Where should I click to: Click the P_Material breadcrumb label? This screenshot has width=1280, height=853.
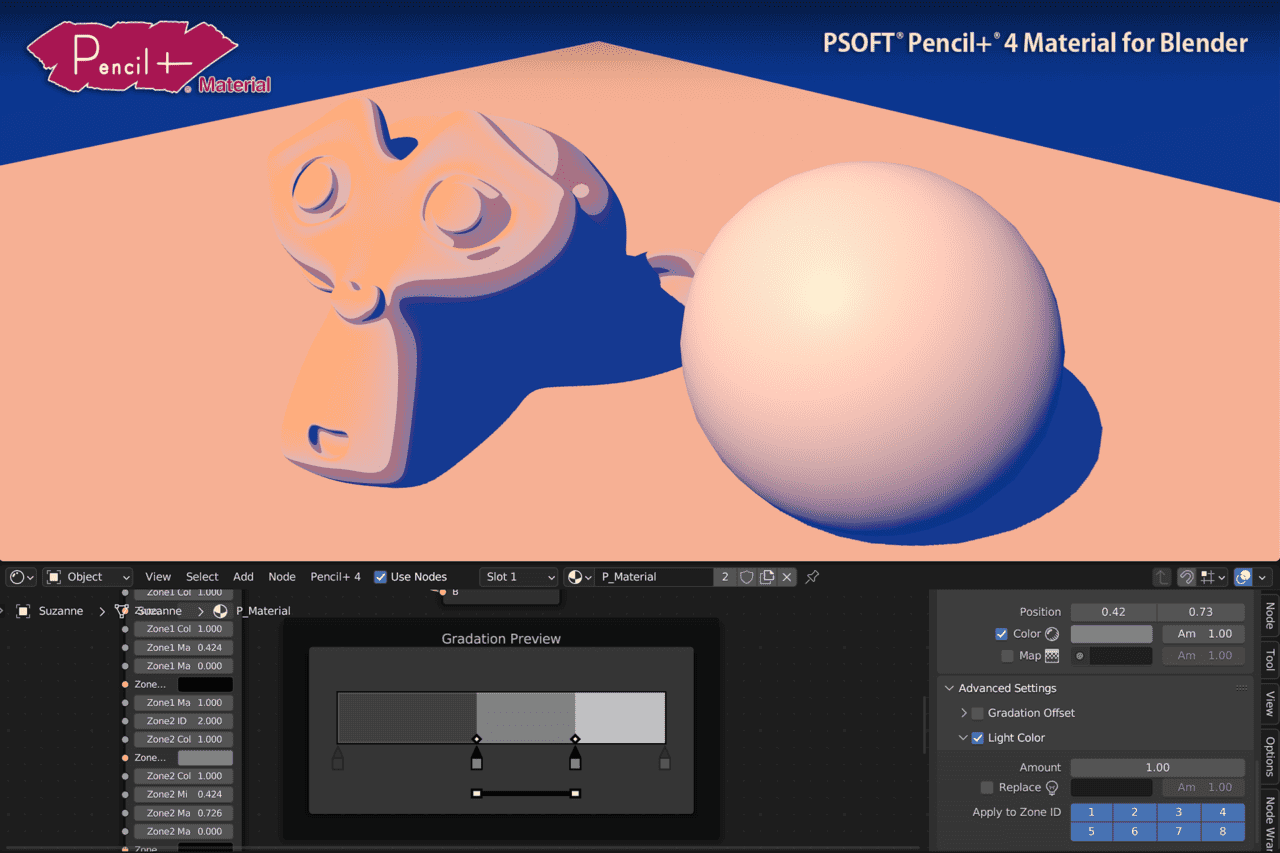[x=263, y=611]
